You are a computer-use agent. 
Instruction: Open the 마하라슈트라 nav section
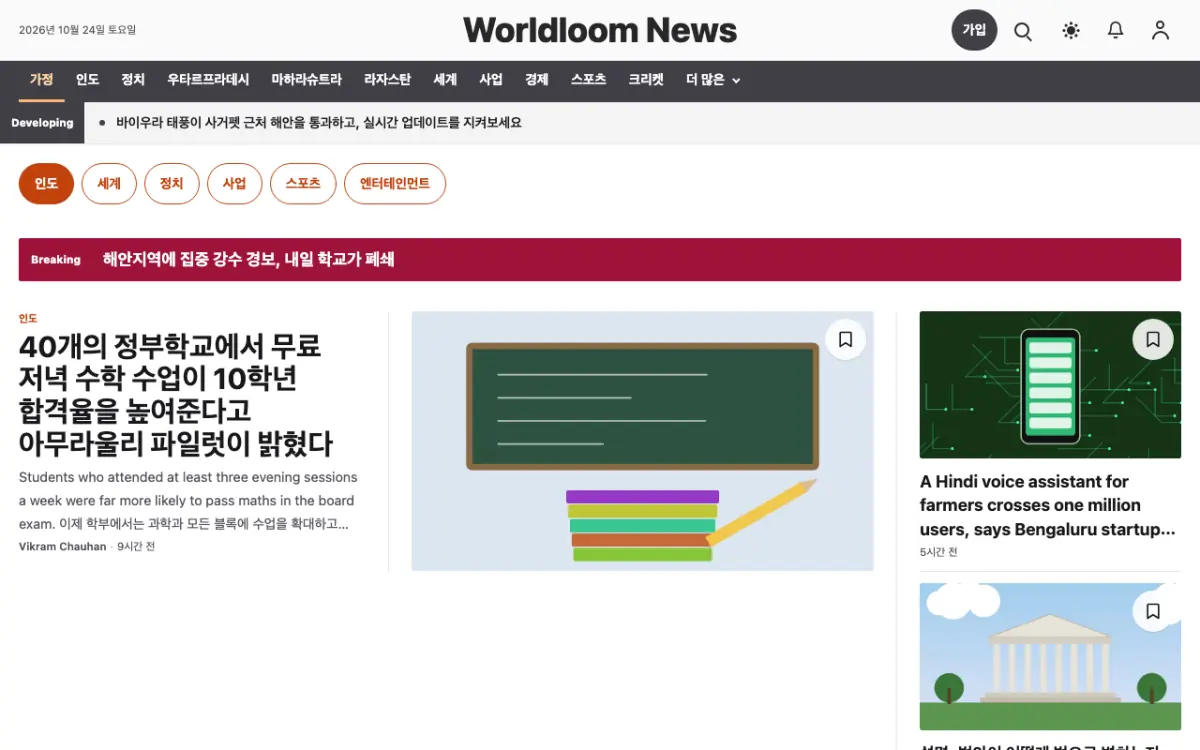[x=306, y=80]
